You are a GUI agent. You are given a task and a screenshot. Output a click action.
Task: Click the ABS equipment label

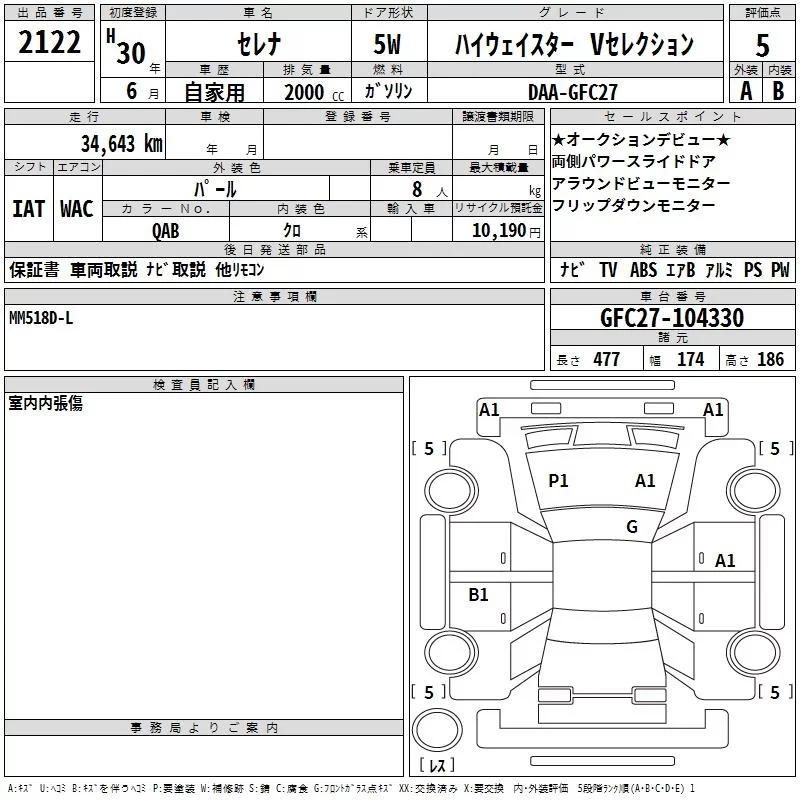[643, 270]
